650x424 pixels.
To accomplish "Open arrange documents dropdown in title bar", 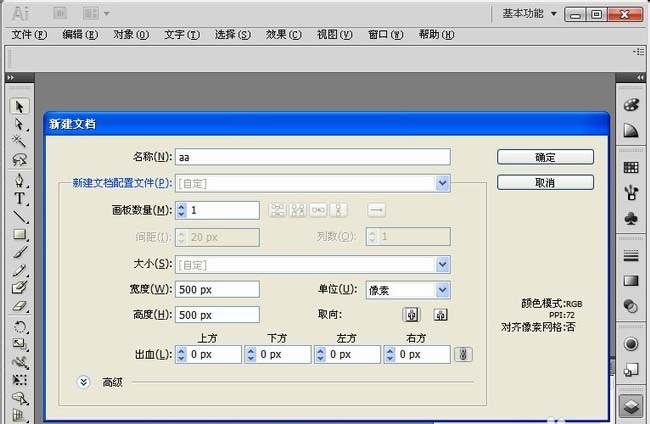I will tap(96, 14).
